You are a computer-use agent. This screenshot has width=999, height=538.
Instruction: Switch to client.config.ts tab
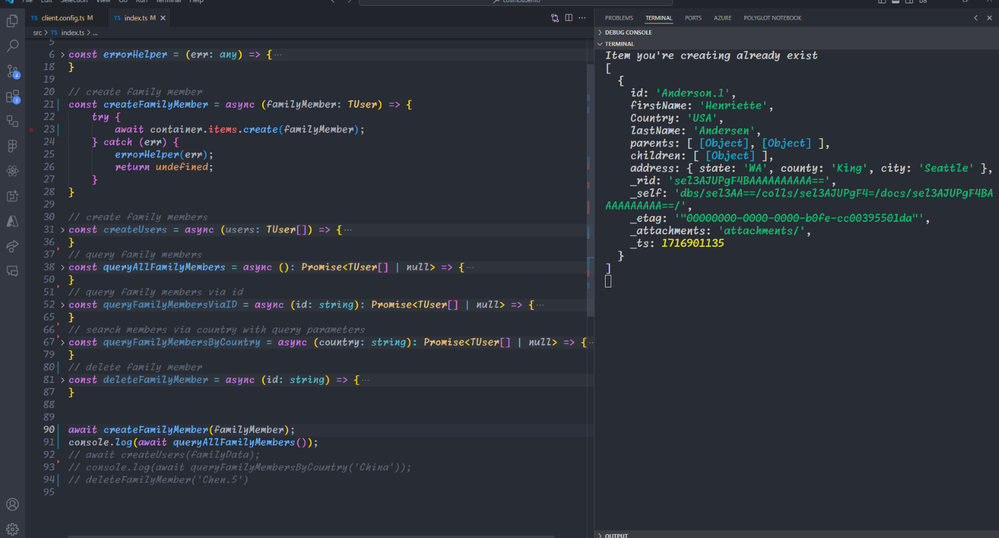click(x=61, y=18)
